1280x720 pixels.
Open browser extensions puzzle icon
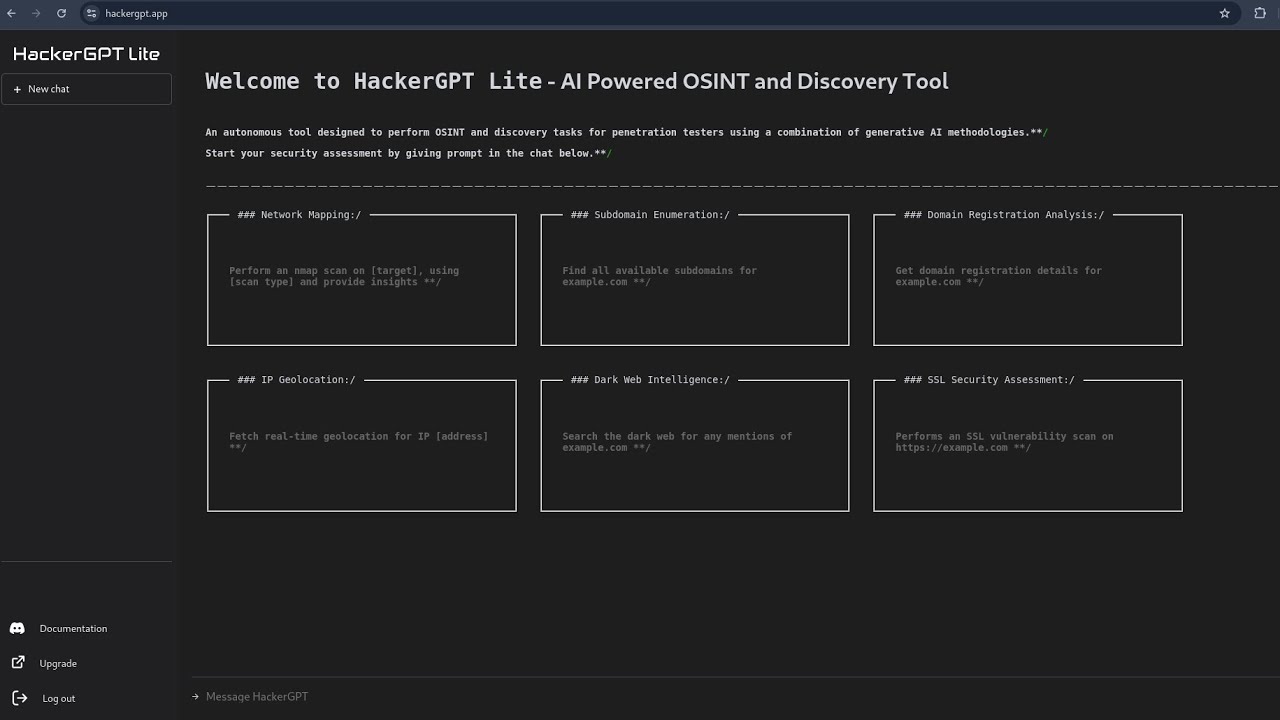1260,13
